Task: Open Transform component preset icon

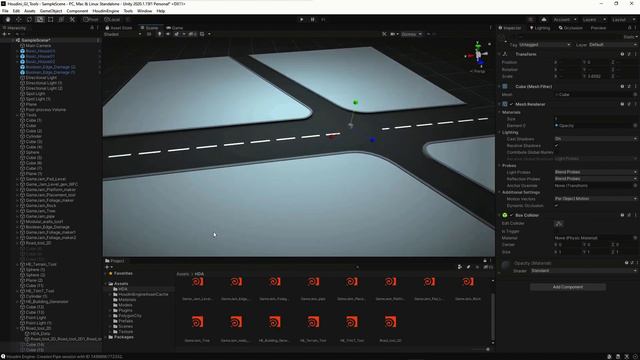Action: 629,54
